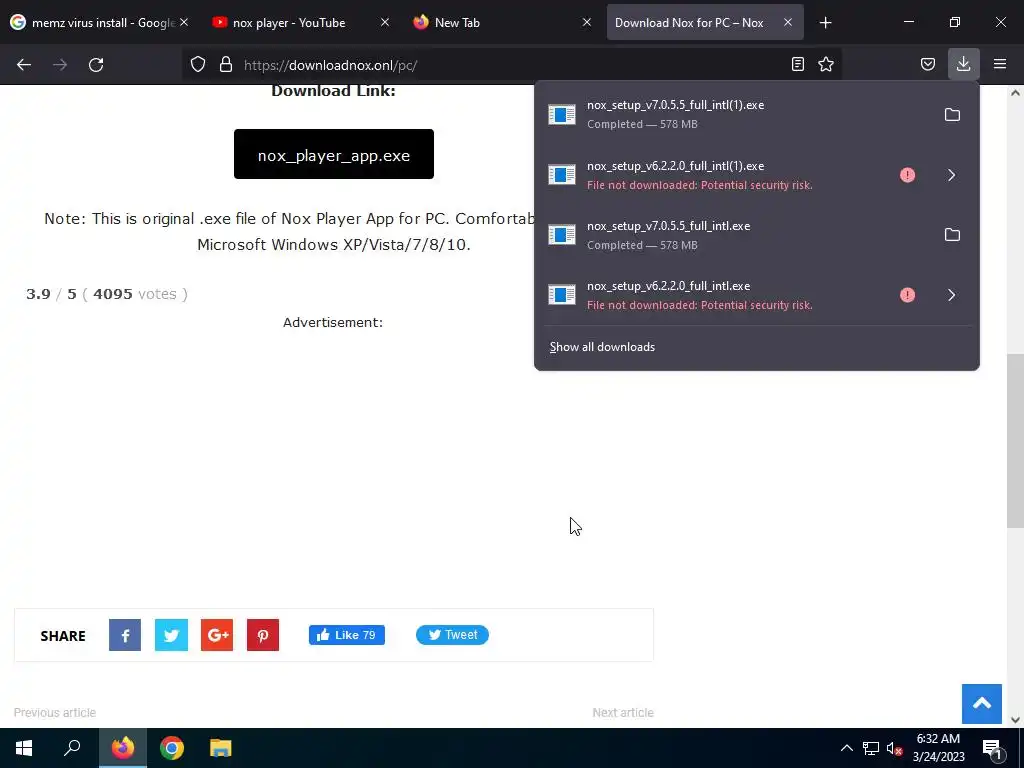Open network status tray icon

tap(871, 748)
